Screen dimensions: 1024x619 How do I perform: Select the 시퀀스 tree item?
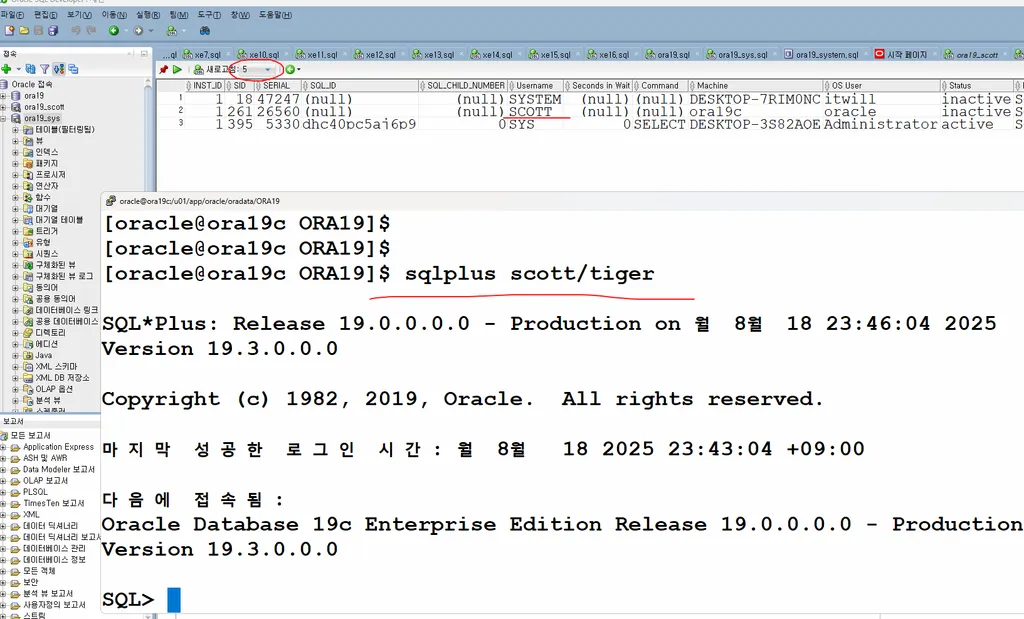tap(46, 254)
